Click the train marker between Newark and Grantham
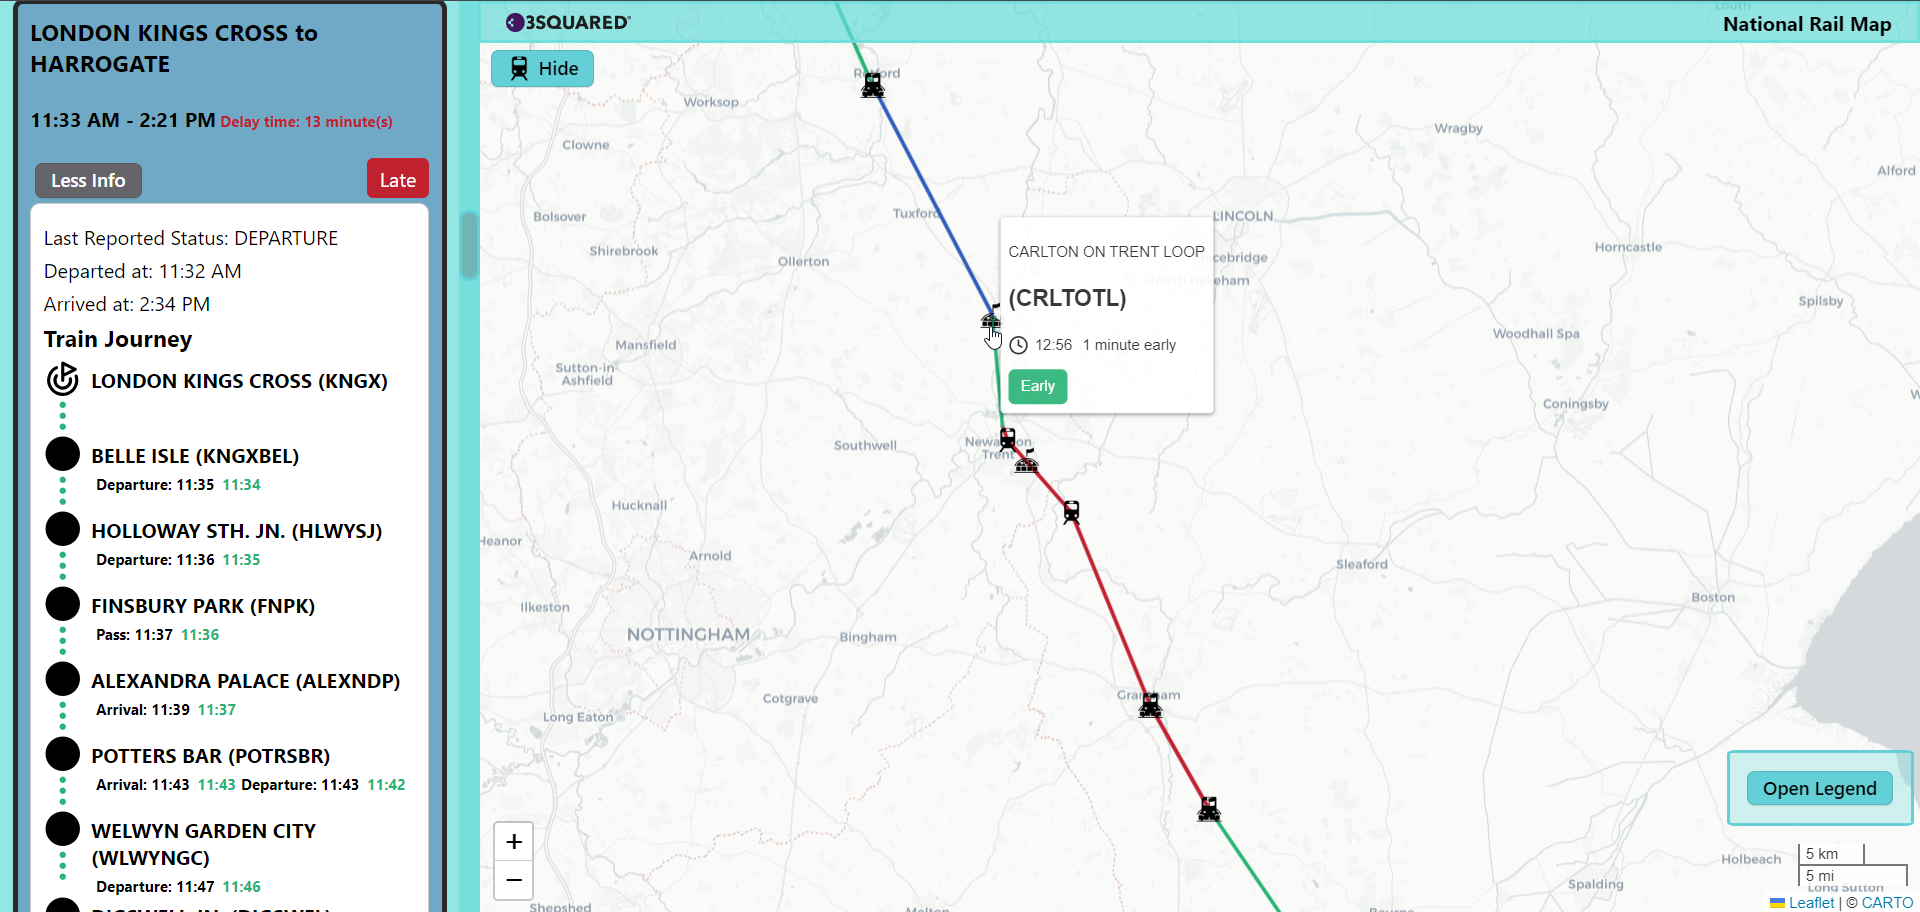The height and width of the screenshot is (912, 1920). coord(1071,512)
